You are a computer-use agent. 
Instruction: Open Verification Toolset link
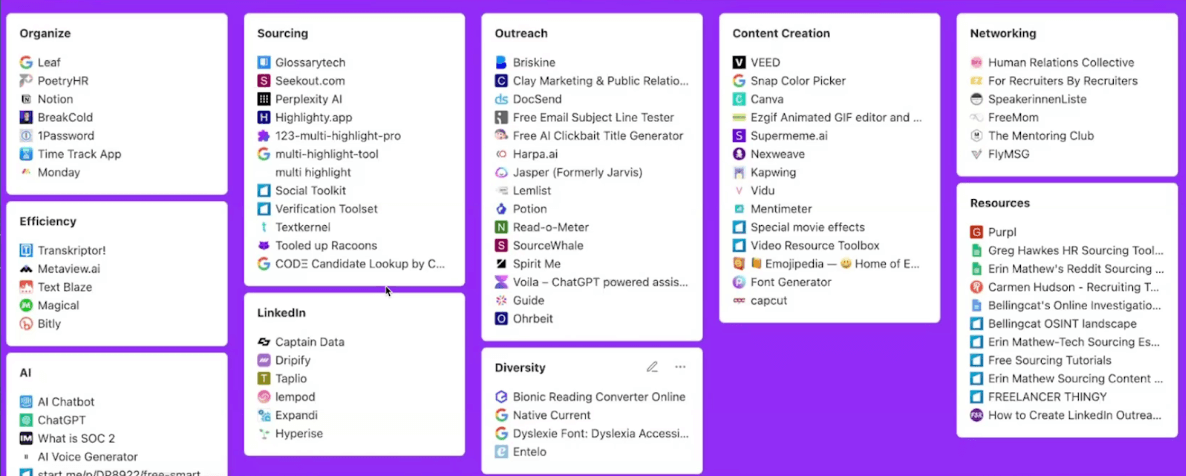tap(327, 209)
